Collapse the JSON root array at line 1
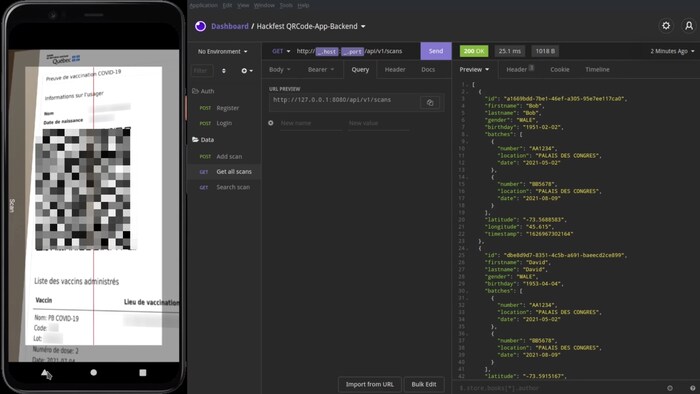This screenshot has width=700, height=394. click(467, 84)
